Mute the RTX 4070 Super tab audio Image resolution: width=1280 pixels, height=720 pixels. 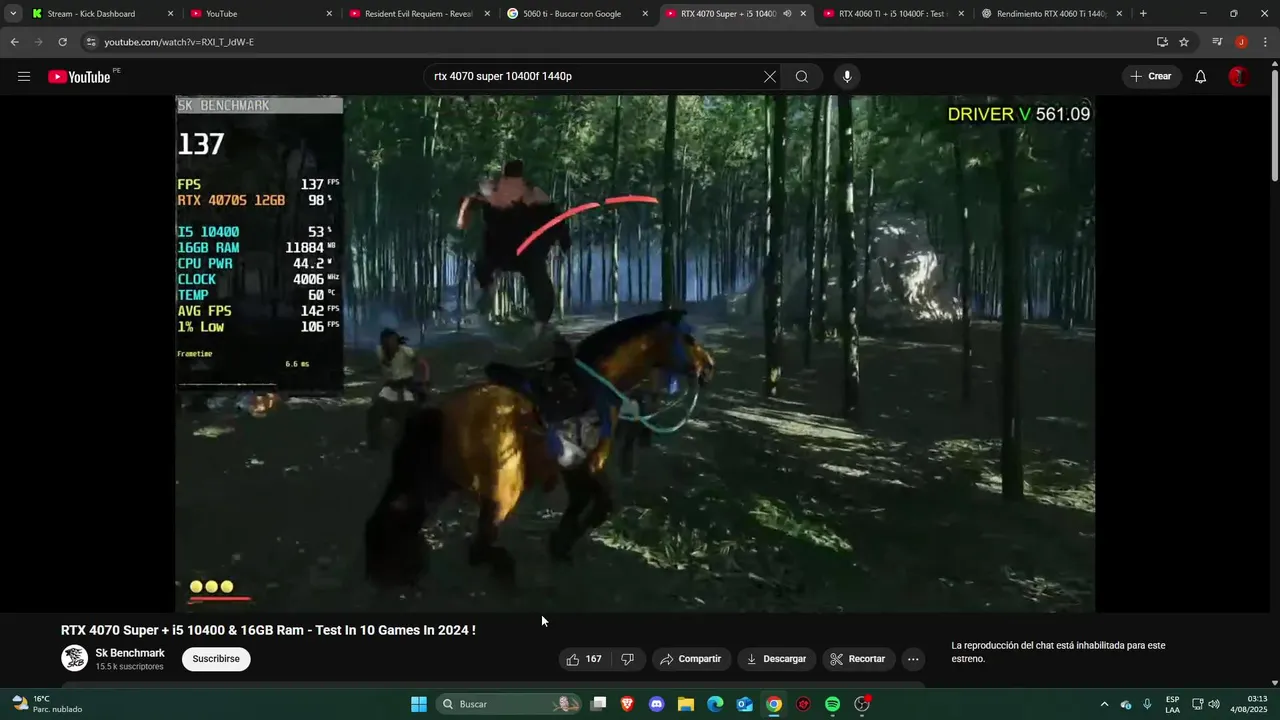click(787, 14)
